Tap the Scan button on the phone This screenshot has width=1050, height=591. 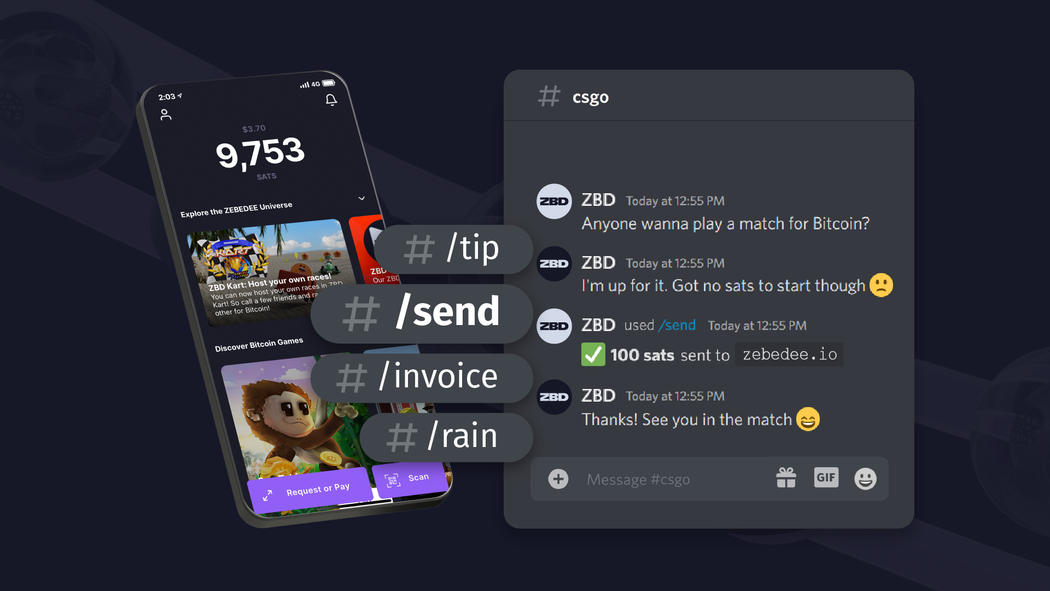[409, 478]
